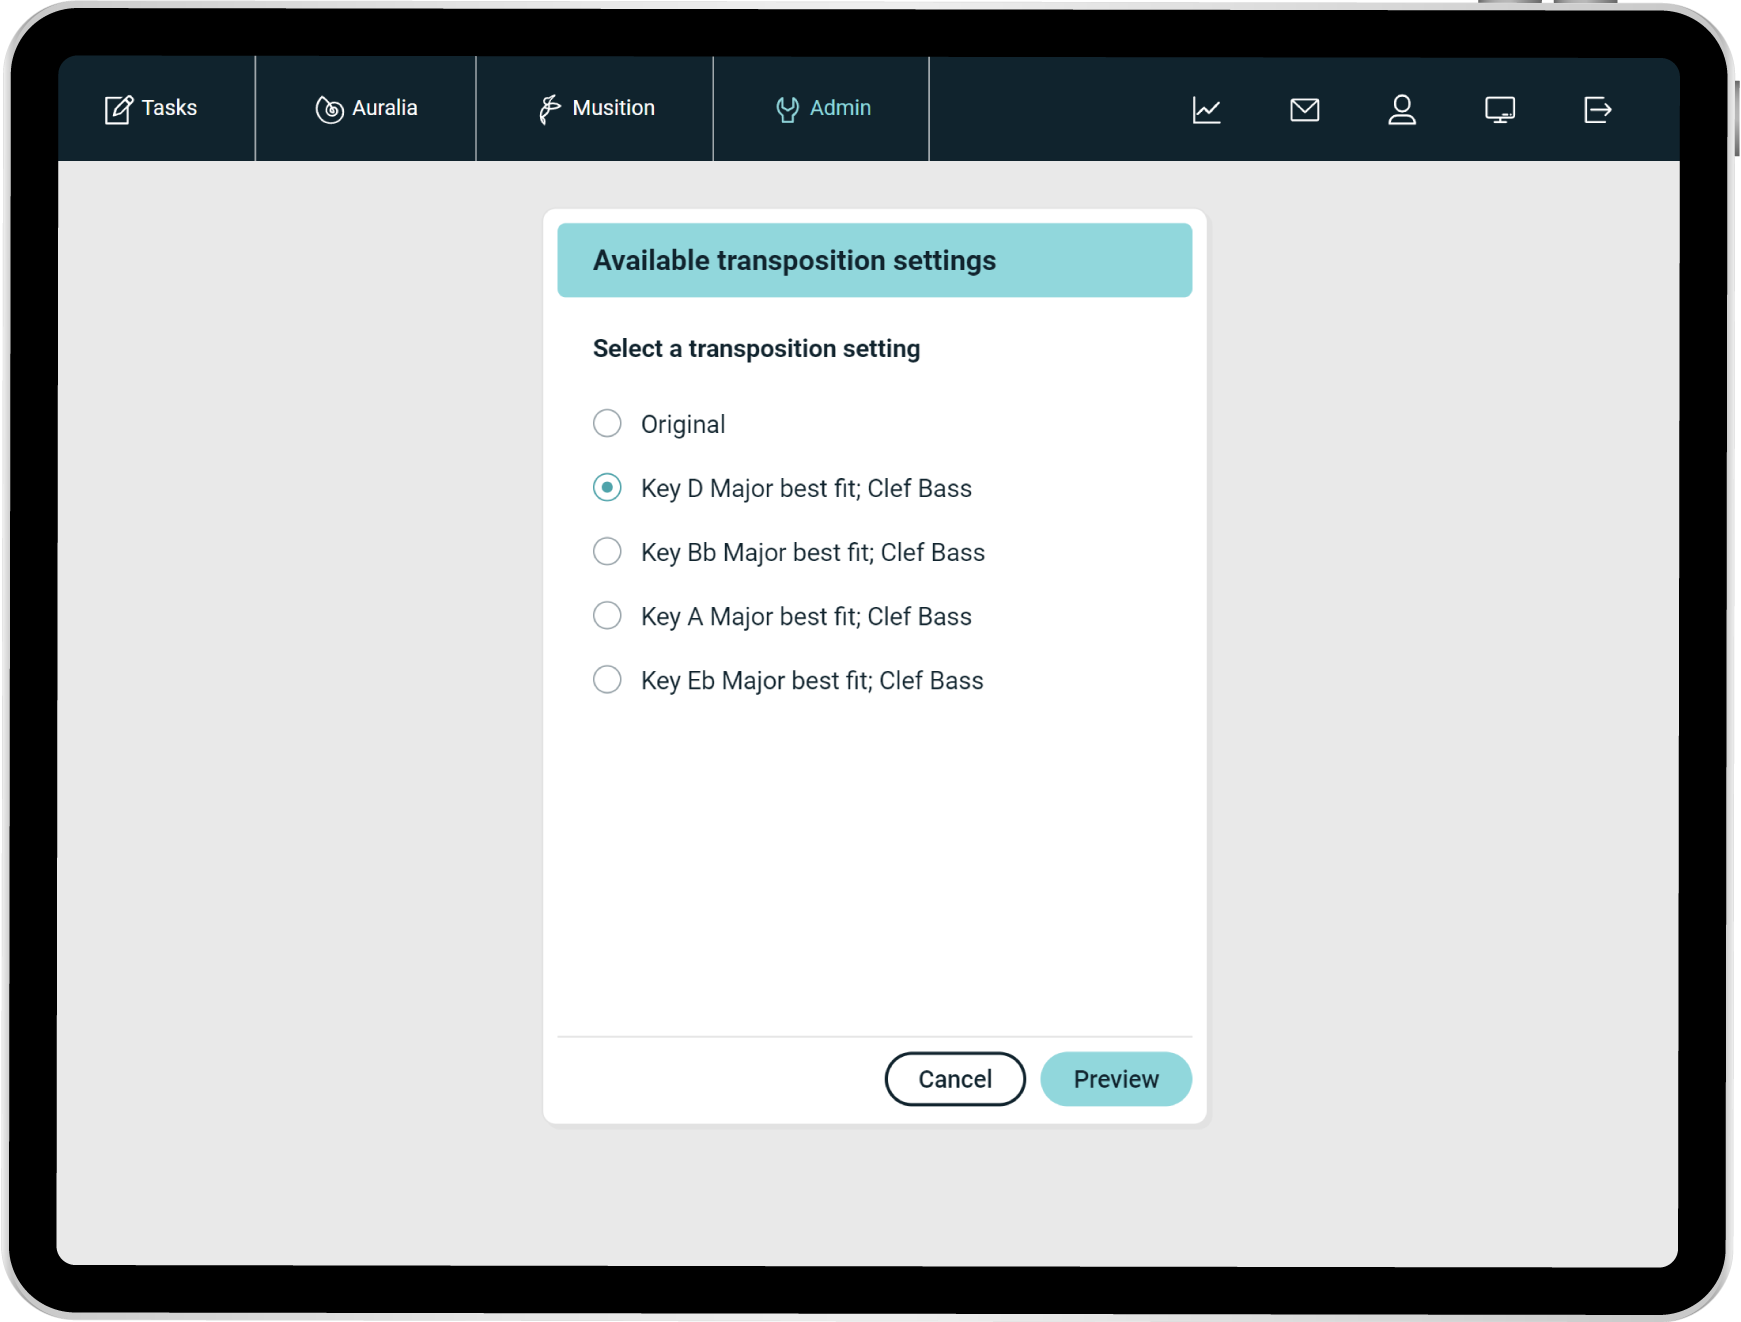Image resolution: width=1741 pixels, height=1322 pixels.
Task: Open the user profile icon
Action: pos(1402,110)
